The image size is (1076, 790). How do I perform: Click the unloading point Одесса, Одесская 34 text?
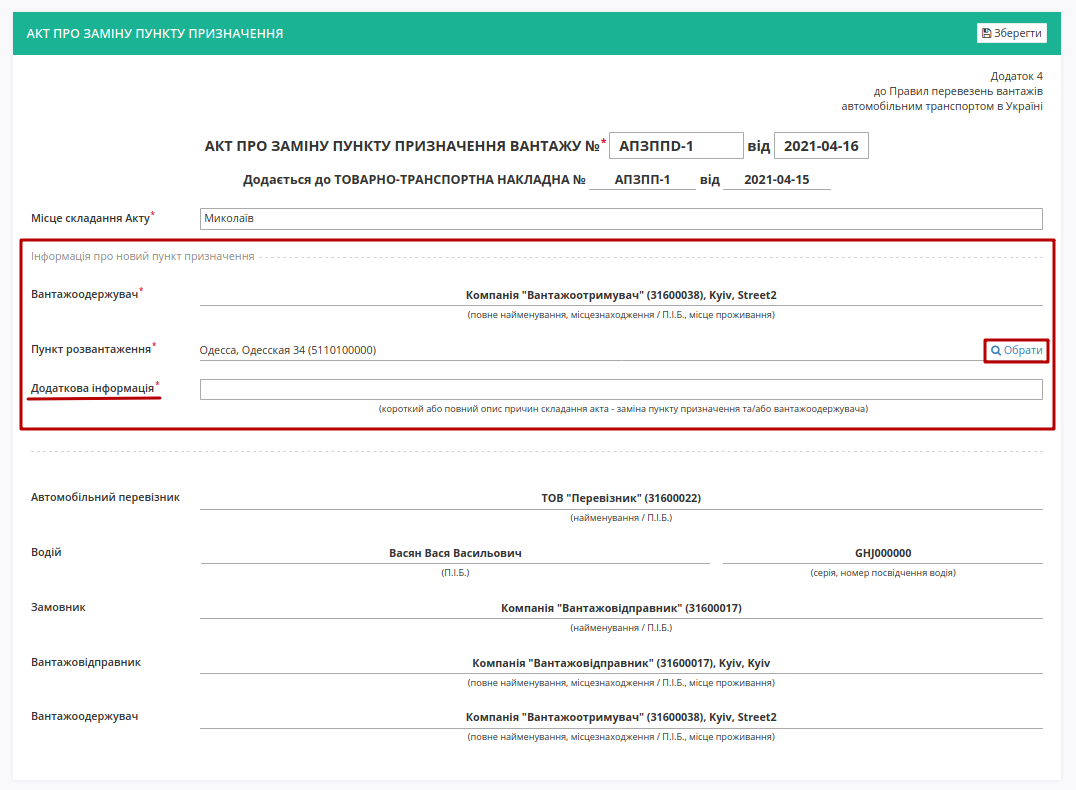tap(288, 350)
